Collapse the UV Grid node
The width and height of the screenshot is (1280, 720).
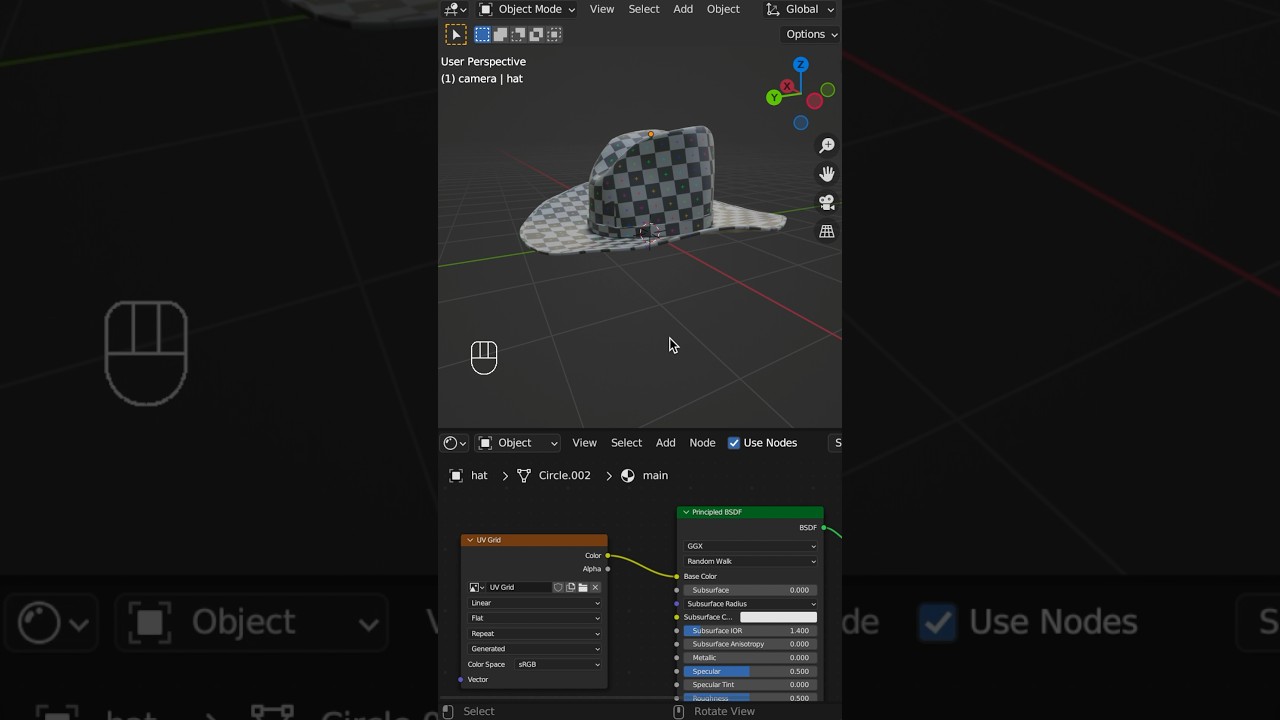[x=470, y=540]
